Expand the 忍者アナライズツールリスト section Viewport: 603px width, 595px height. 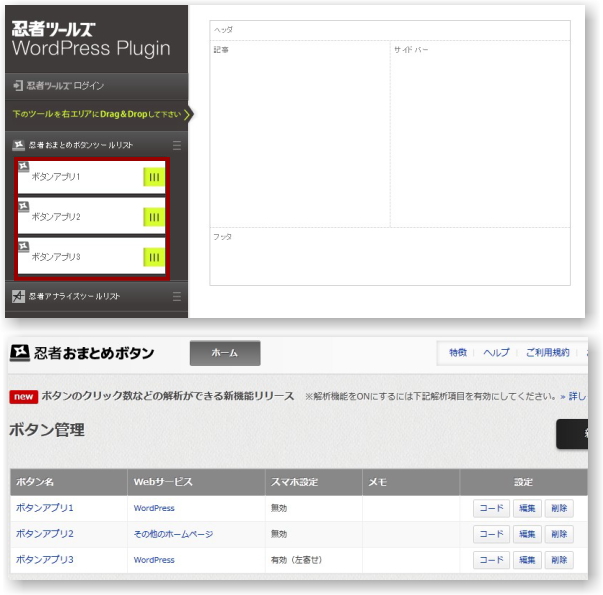[177, 296]
